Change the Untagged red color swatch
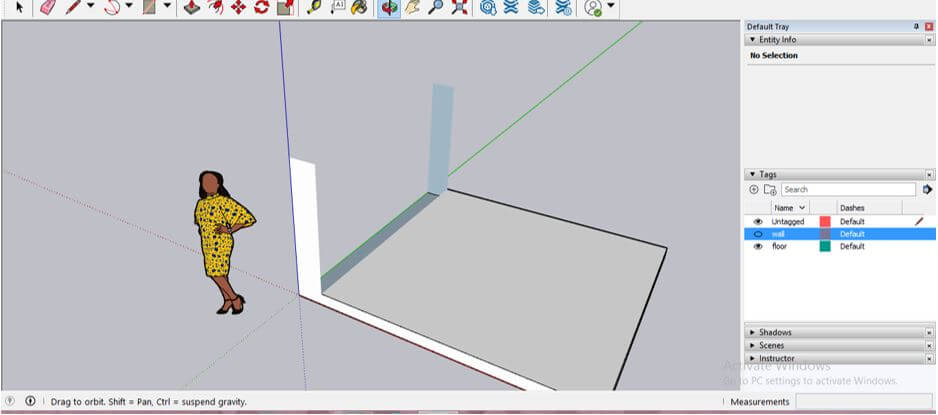Image resolution: width=938 pixels, height=415 pixels. point(825,221)
